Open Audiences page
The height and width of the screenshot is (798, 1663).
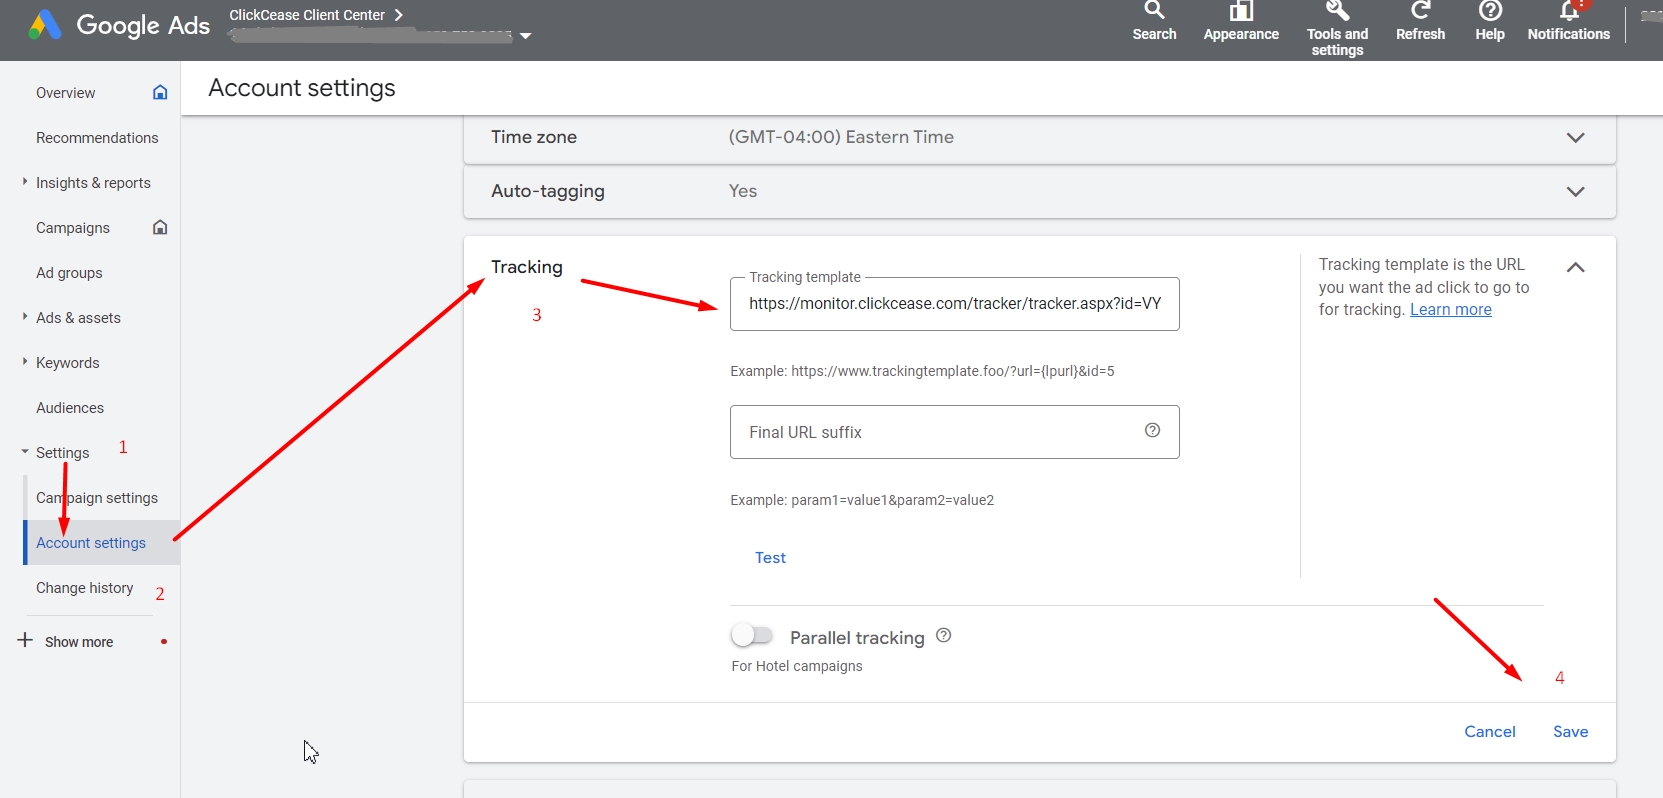coord(70,408)
